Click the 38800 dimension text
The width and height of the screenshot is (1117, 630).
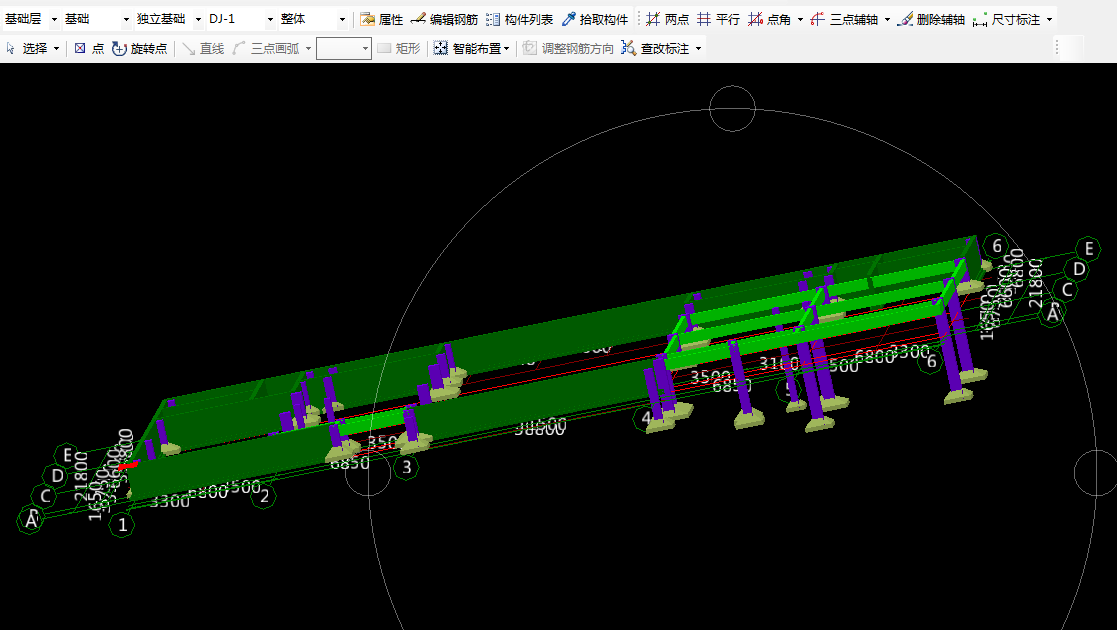pos(541,427)
